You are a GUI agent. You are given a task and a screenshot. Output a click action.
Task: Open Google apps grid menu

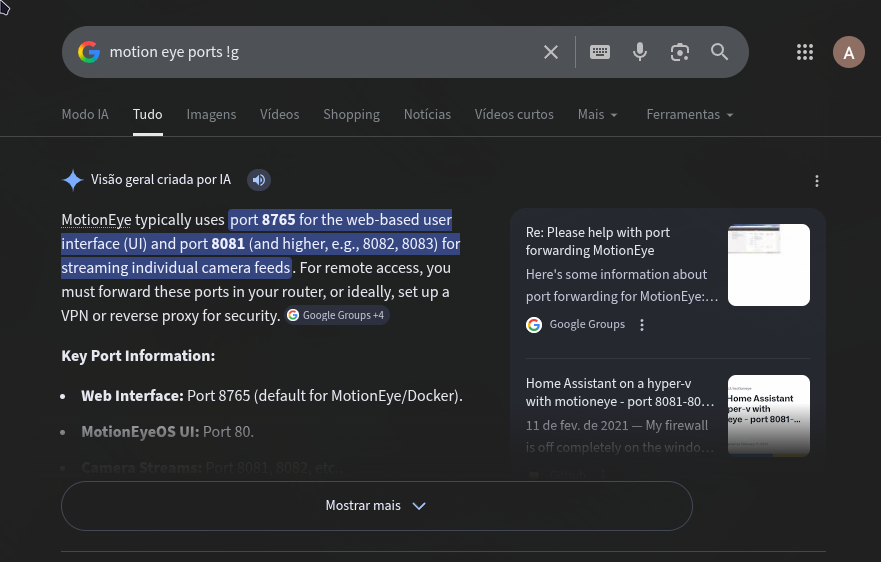point(805,52)
